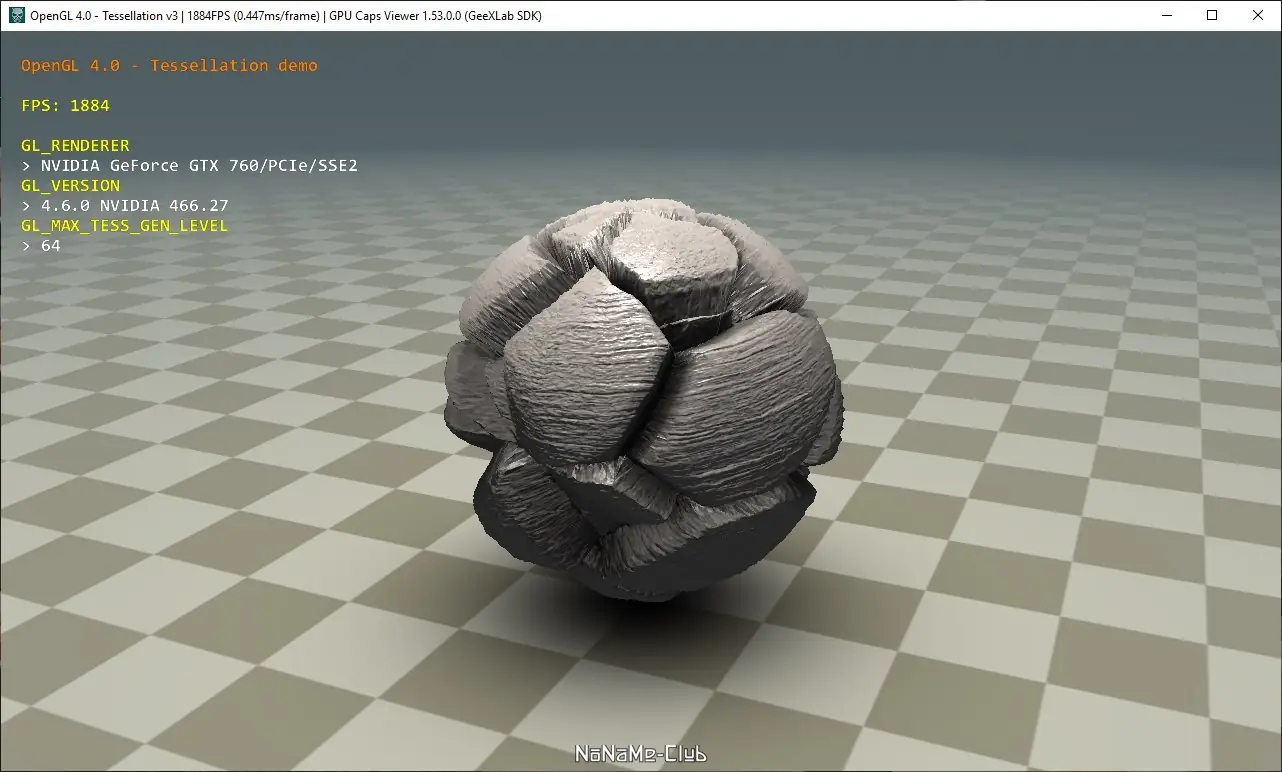Click the 'NVIDIA GeForce GTX 760/PCIe/SSE2' value

point(199,166)
